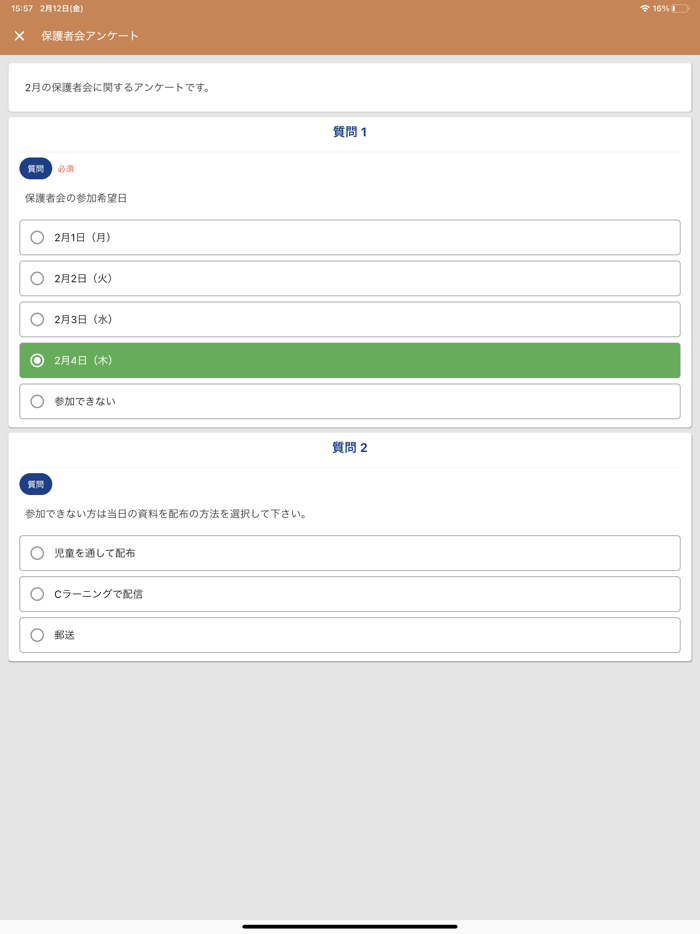Image resolution: width=700 pixels, height=934 pixels.
Task: Select the 2月3日（水） radio button
Action: (350, 319)
